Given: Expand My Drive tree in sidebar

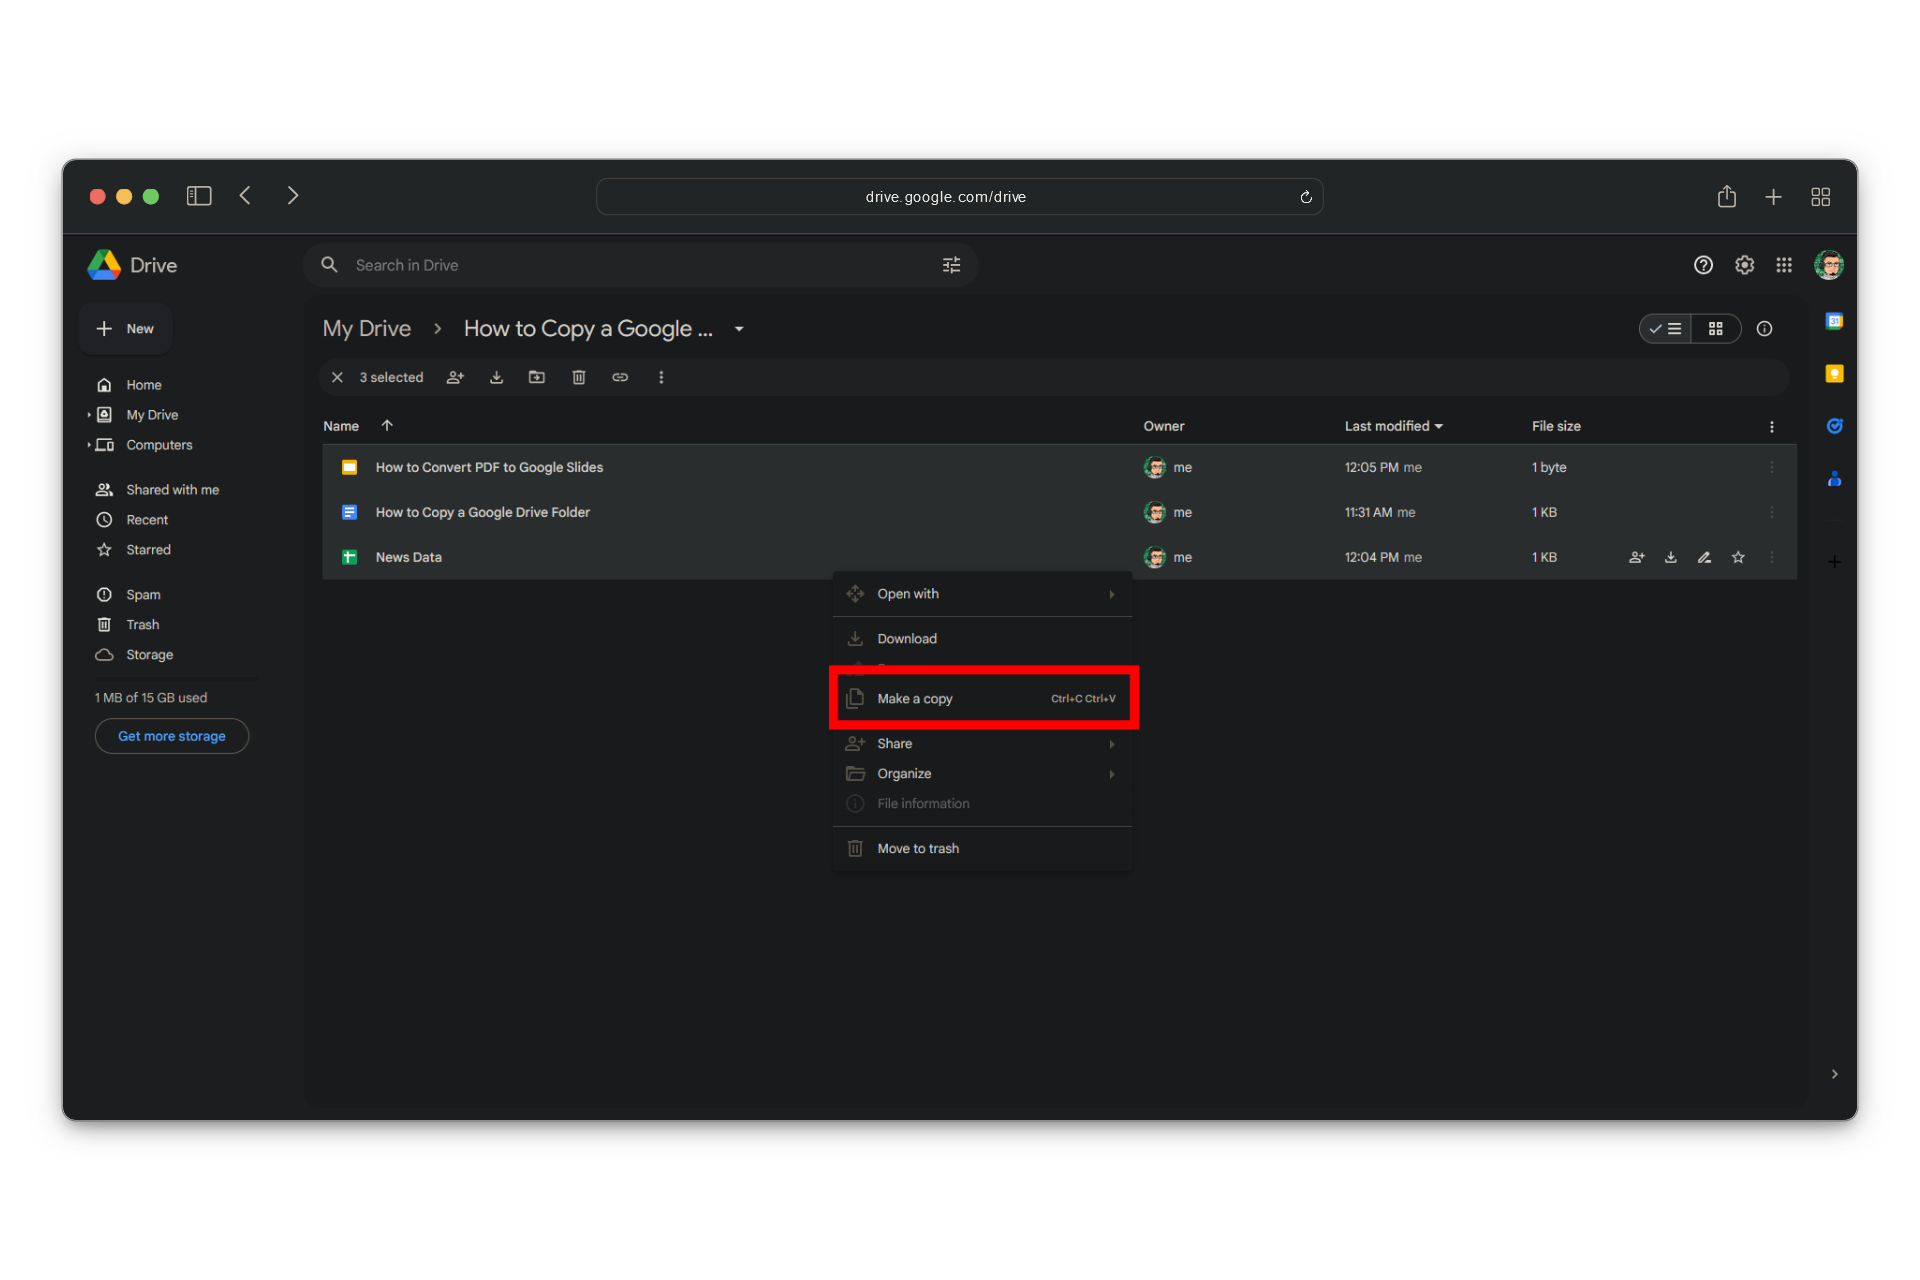Looking at the screenshot, I should click(89, 415).
